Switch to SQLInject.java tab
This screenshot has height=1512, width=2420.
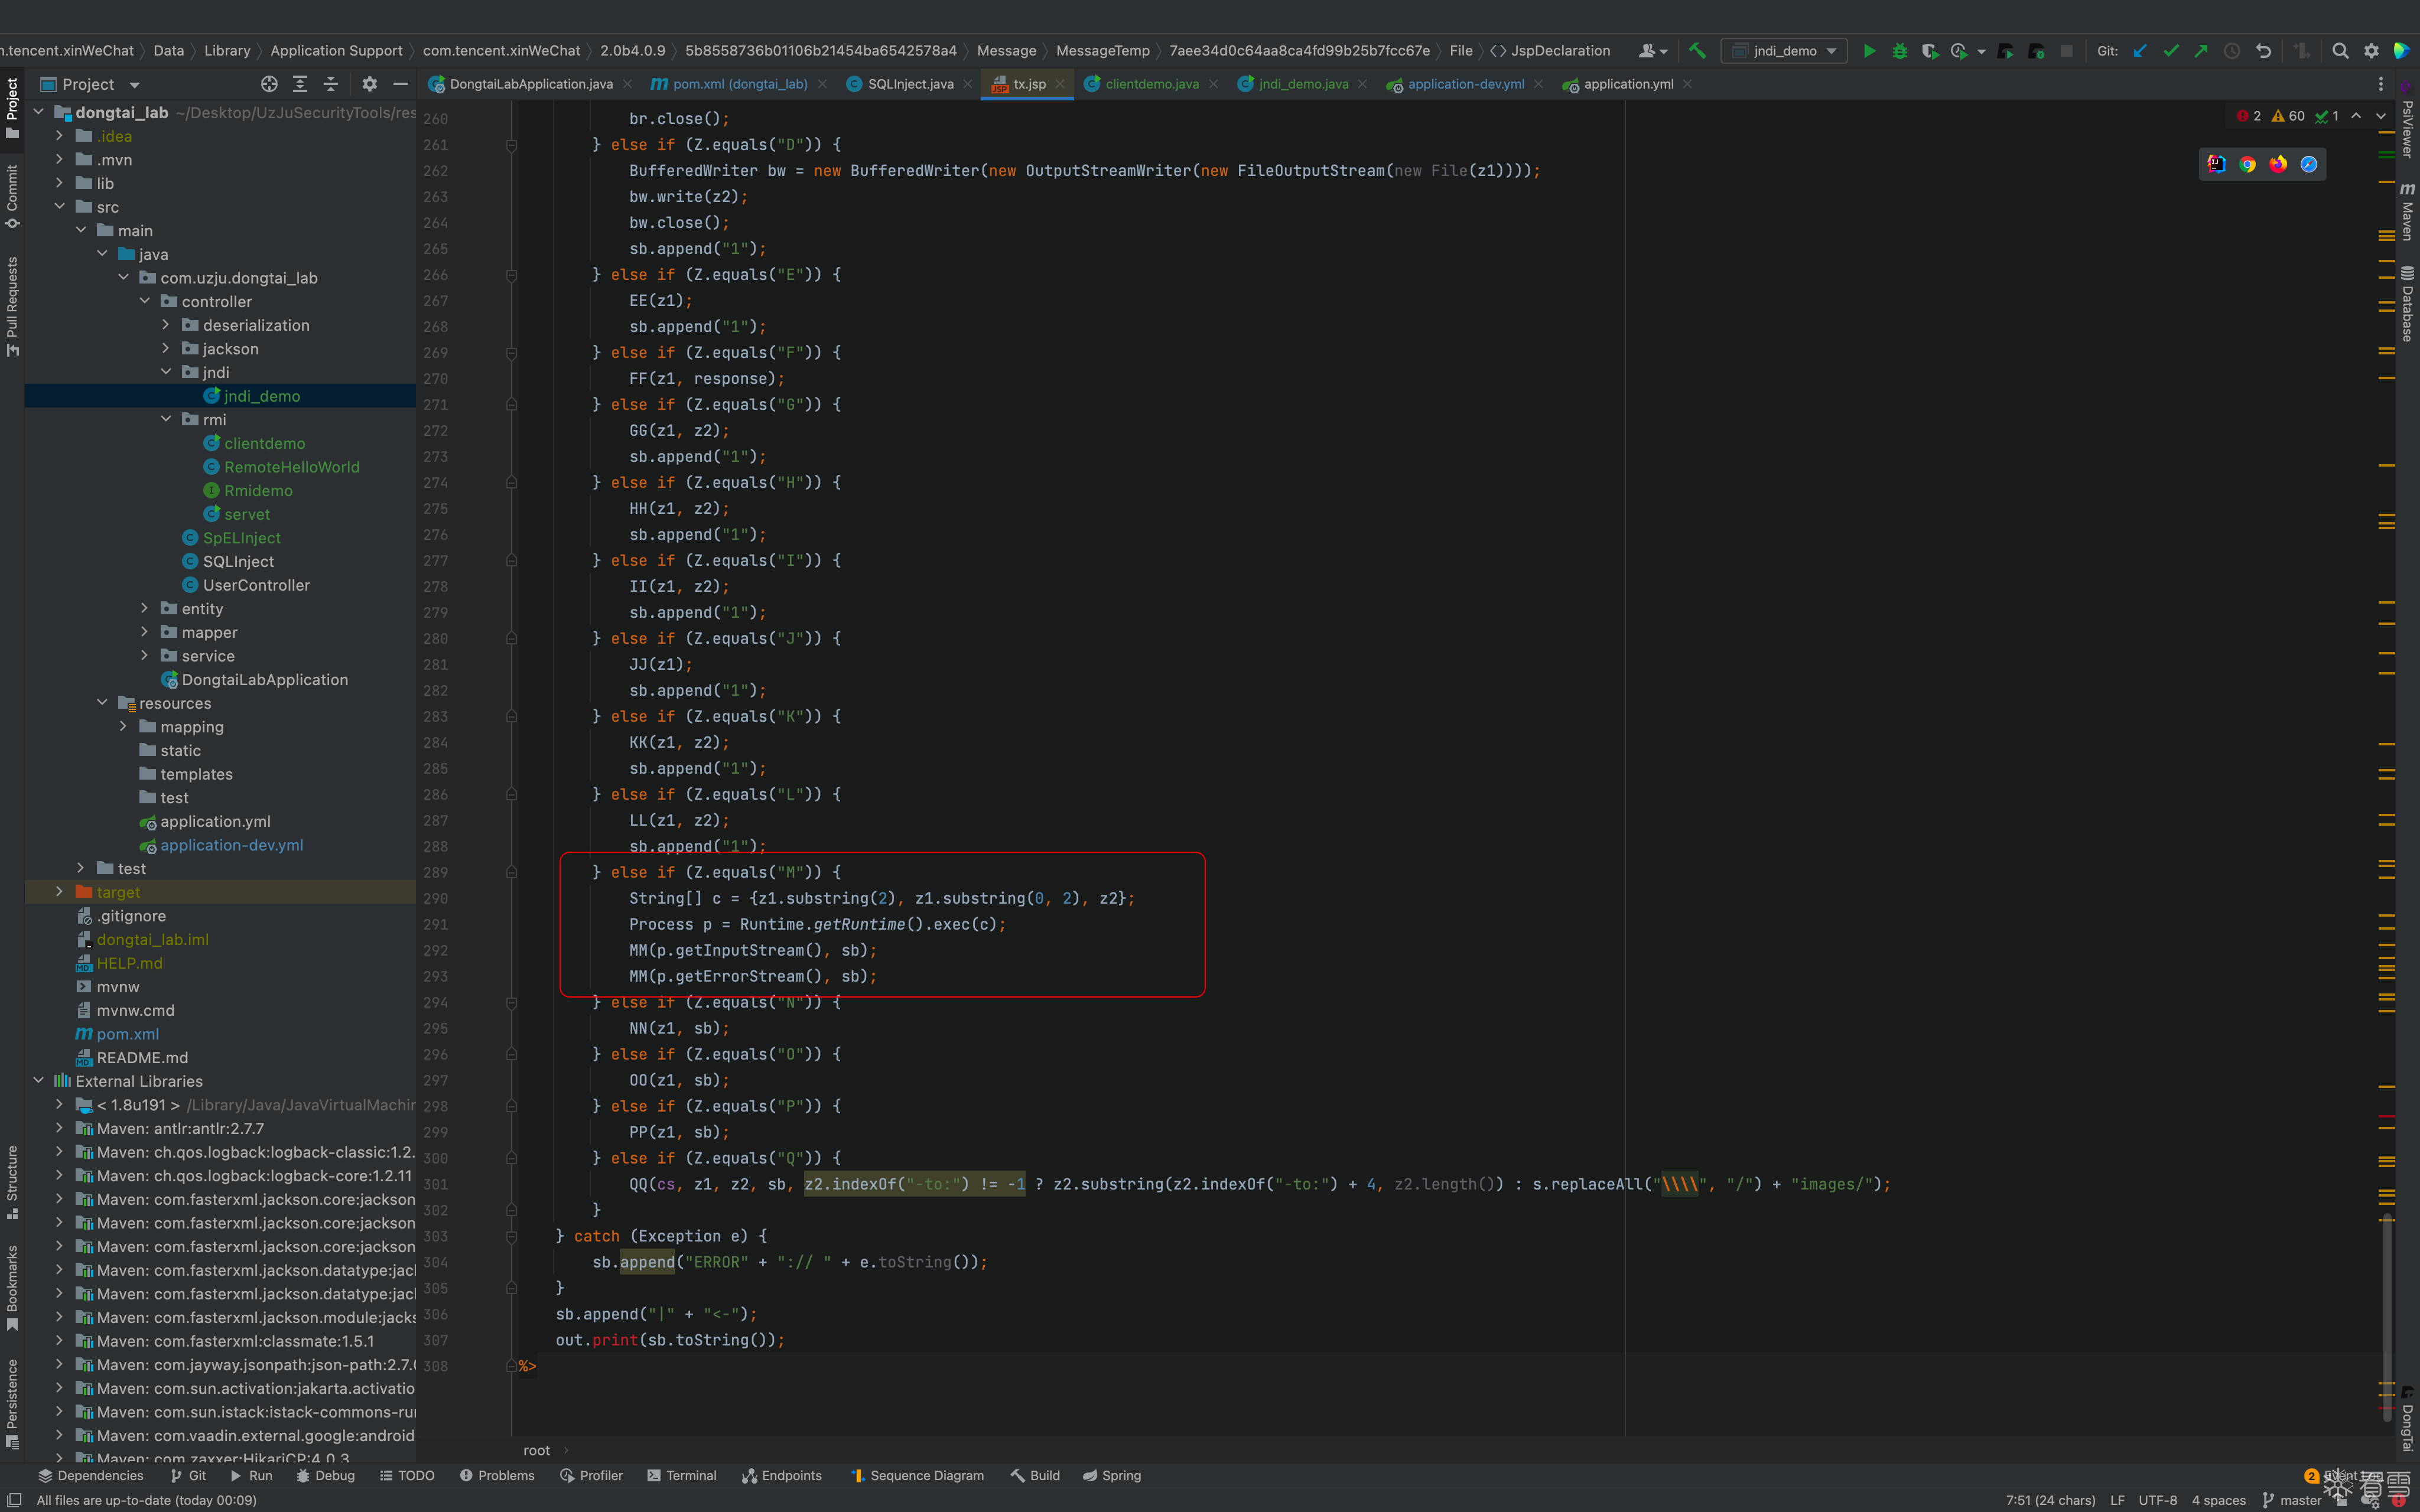[909, 84]
